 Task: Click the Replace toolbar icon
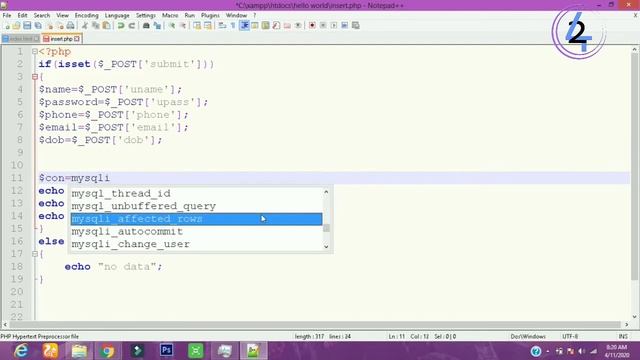157,26
